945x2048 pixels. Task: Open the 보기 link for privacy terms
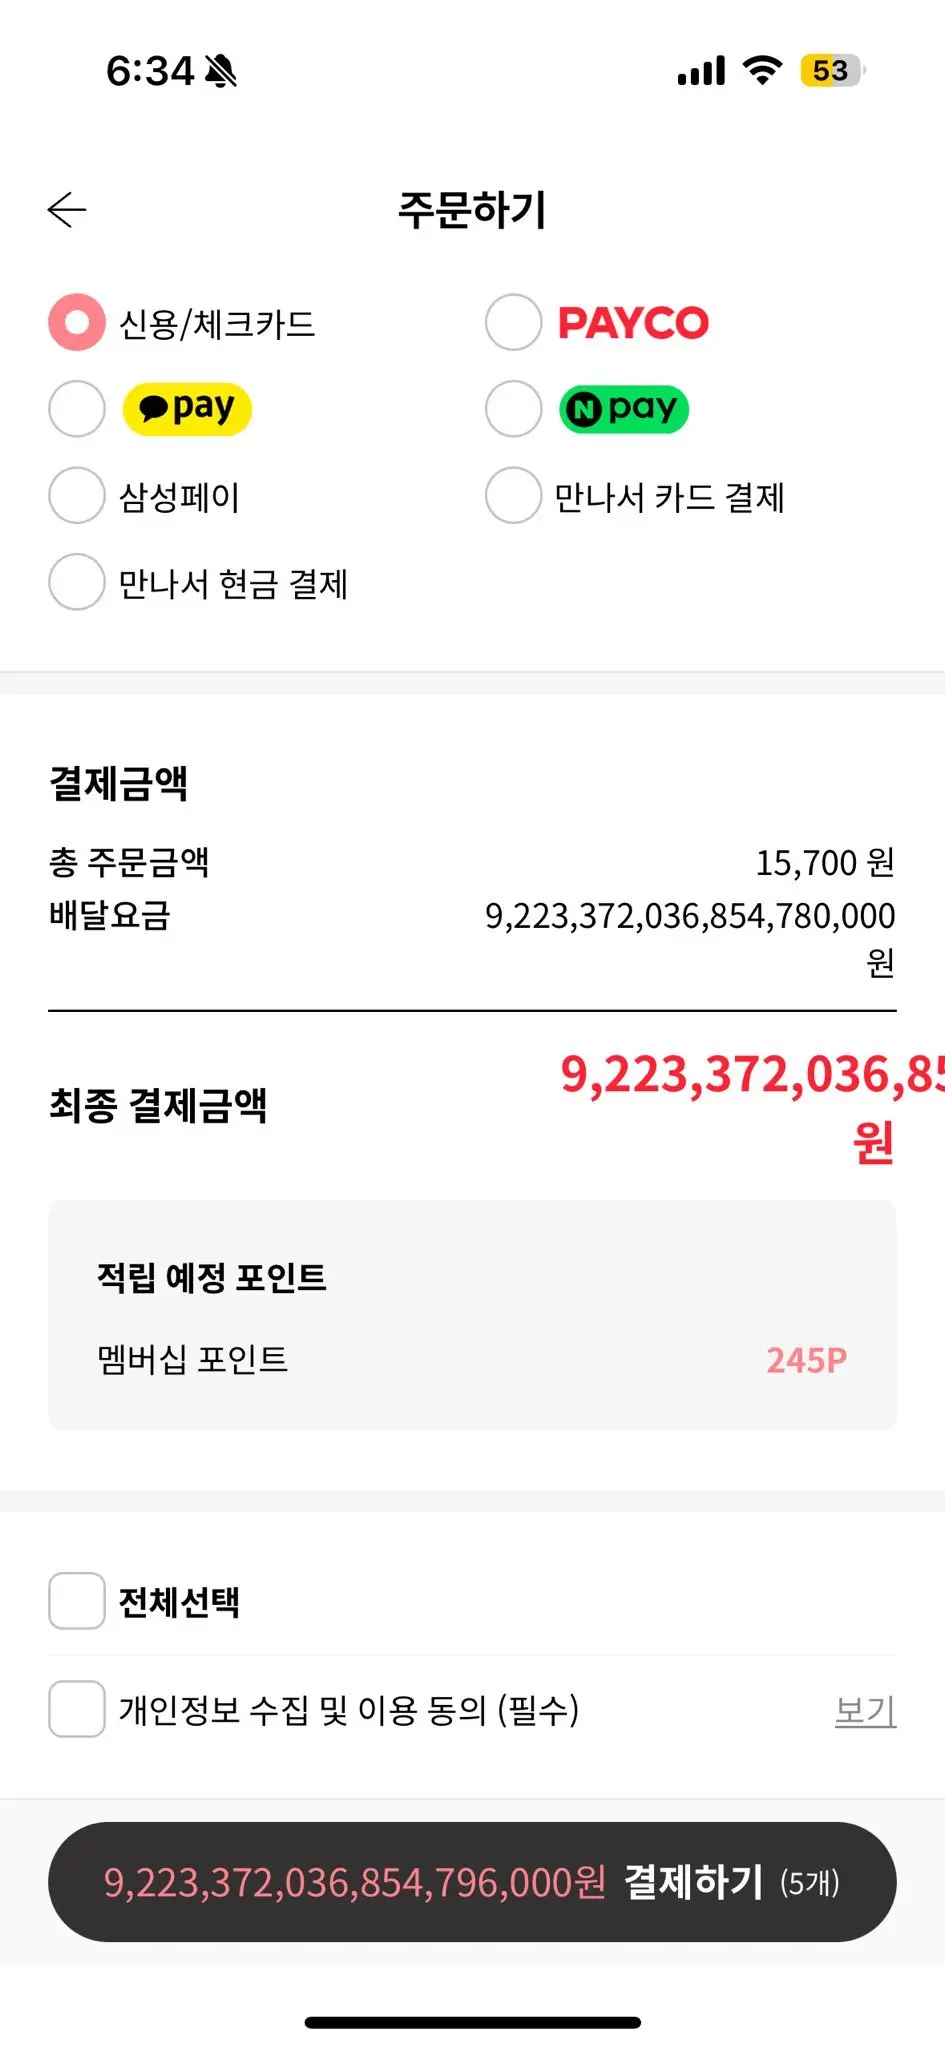[865, 1711]
